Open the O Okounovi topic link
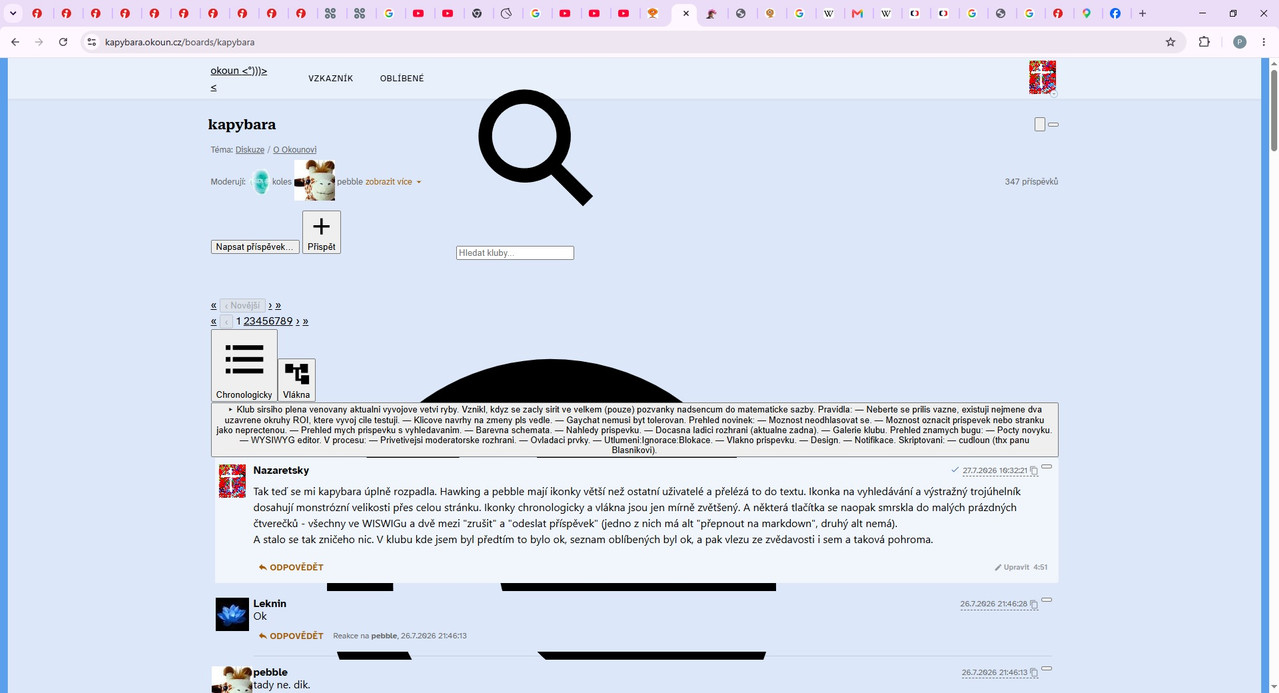The width and height of the screenshot is (1279, 693). point(295,150)
